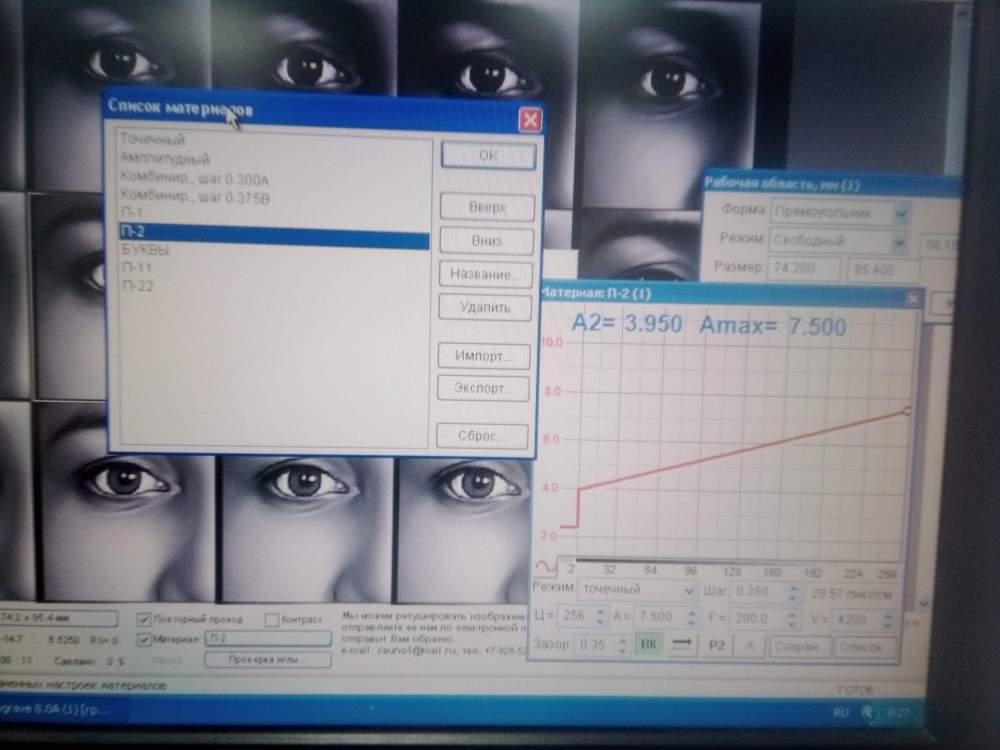Toggle the Материал checkbox
The image size is (1000, 750).
(x=143, y=639)
